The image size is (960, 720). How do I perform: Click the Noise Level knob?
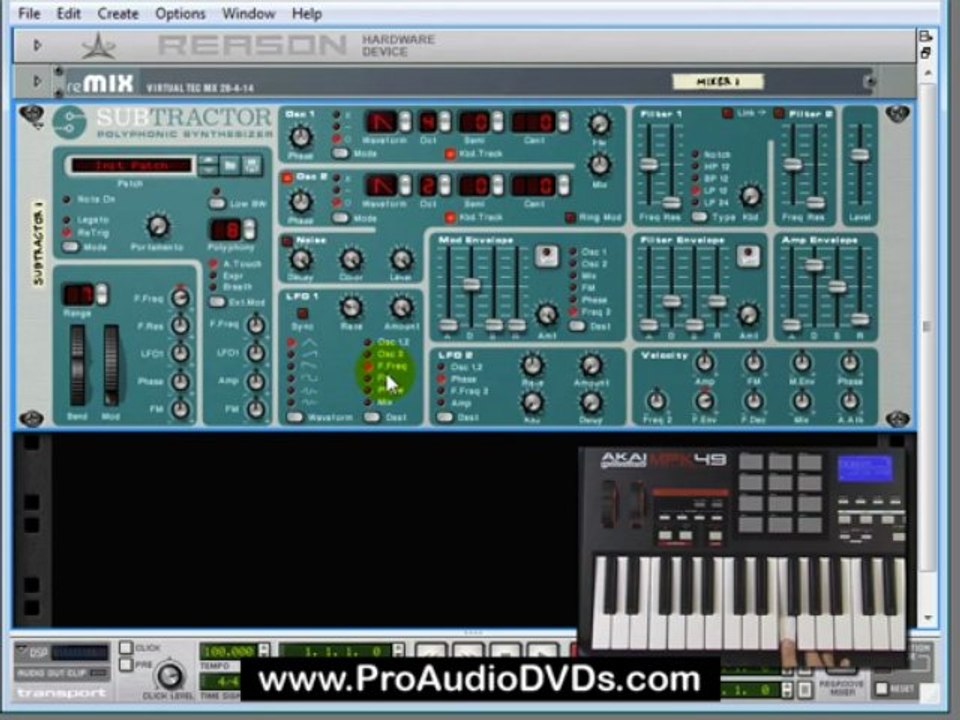tap(401, 260)
